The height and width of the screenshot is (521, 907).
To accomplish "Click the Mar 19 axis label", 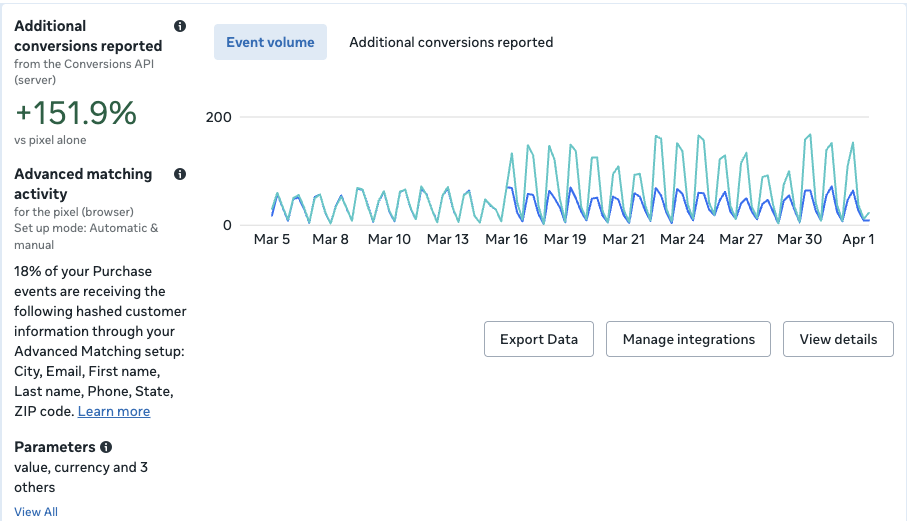I will [565, 239].
